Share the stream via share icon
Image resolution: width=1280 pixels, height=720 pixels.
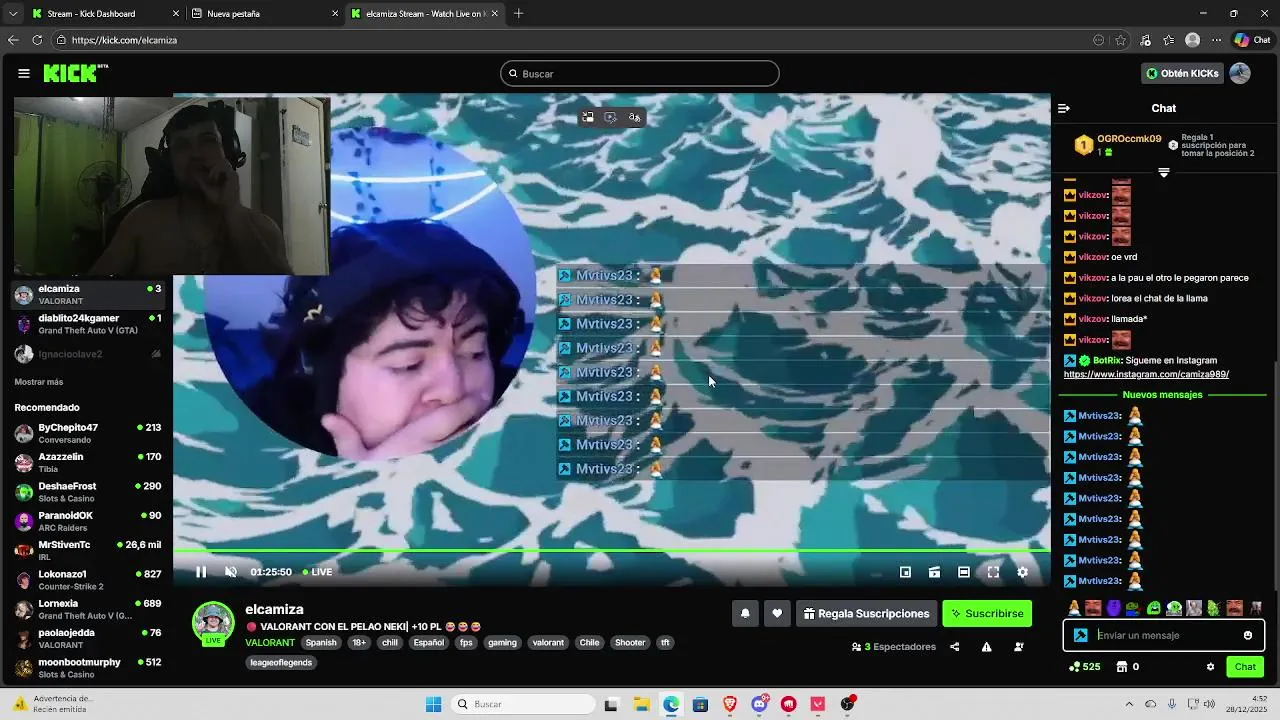[x=954, y=647]
